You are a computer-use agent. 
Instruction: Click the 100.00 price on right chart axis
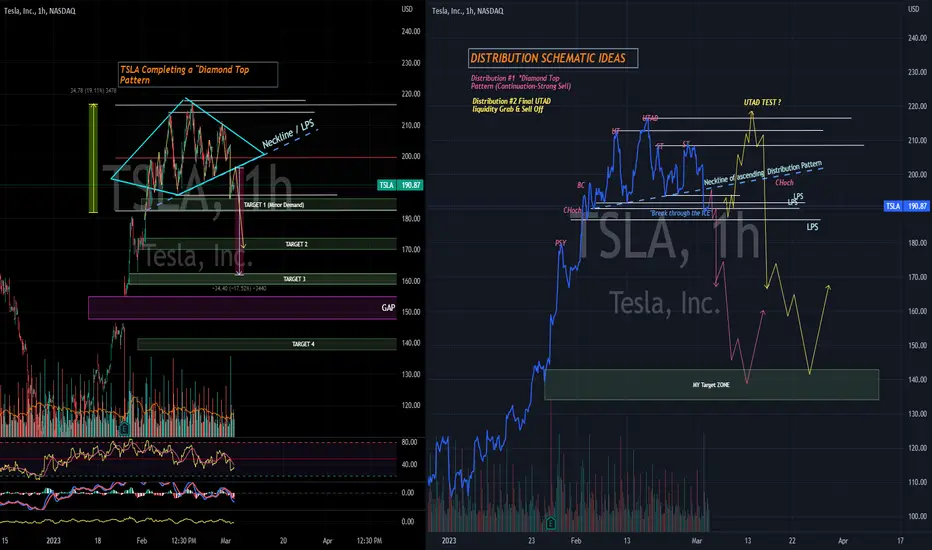click(x=917, y=516)
